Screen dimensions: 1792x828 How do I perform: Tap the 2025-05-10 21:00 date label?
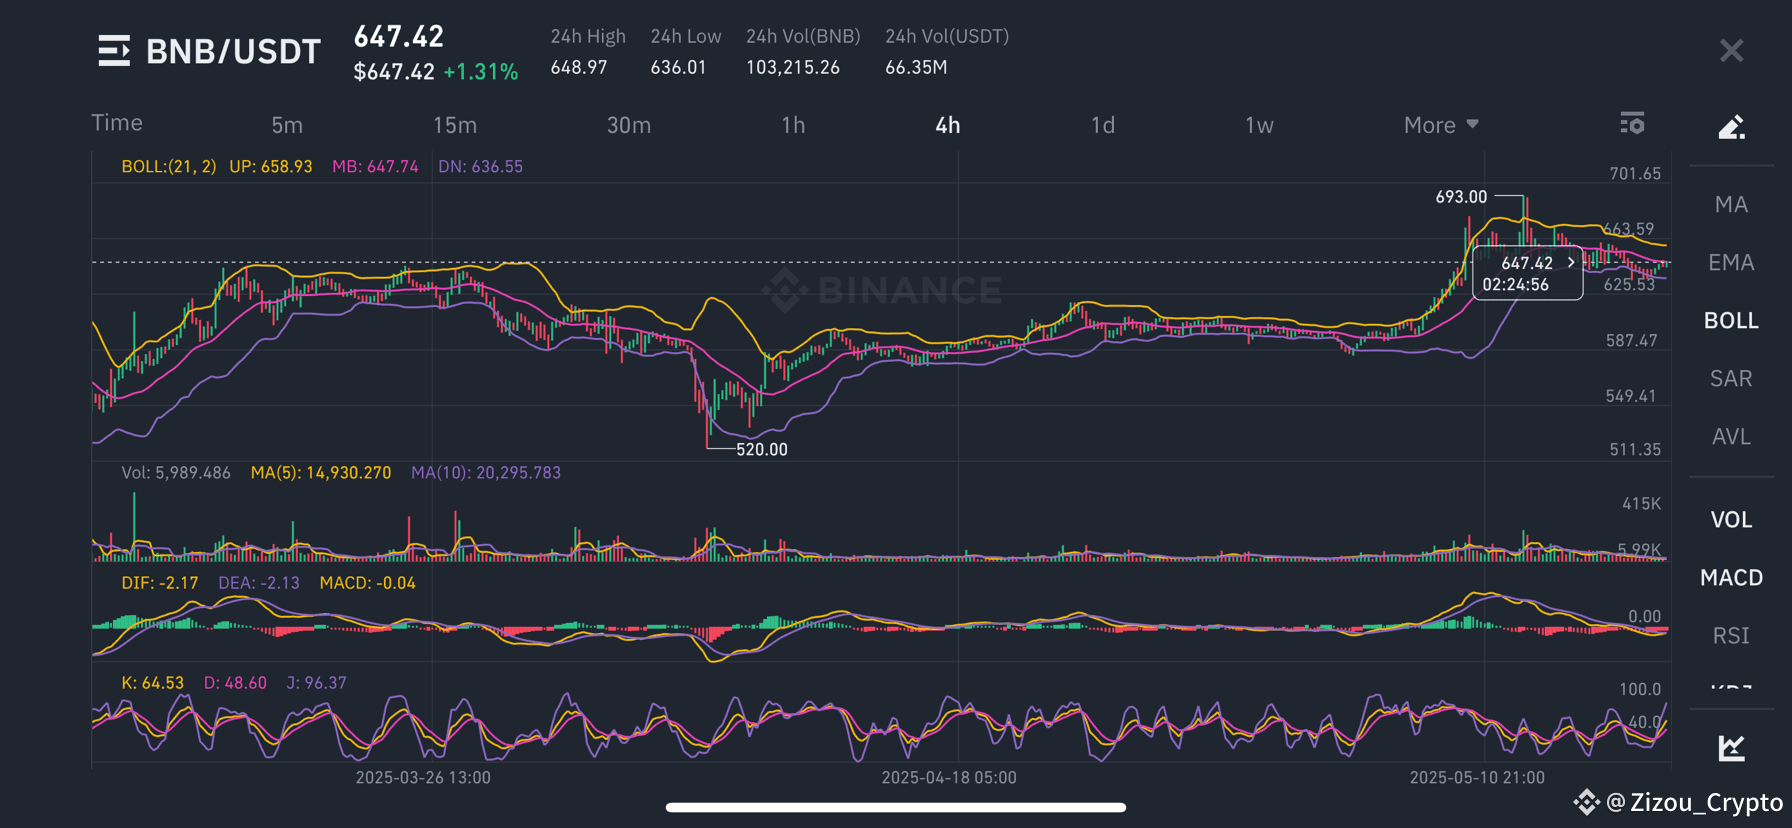(x=1477, y=778)
